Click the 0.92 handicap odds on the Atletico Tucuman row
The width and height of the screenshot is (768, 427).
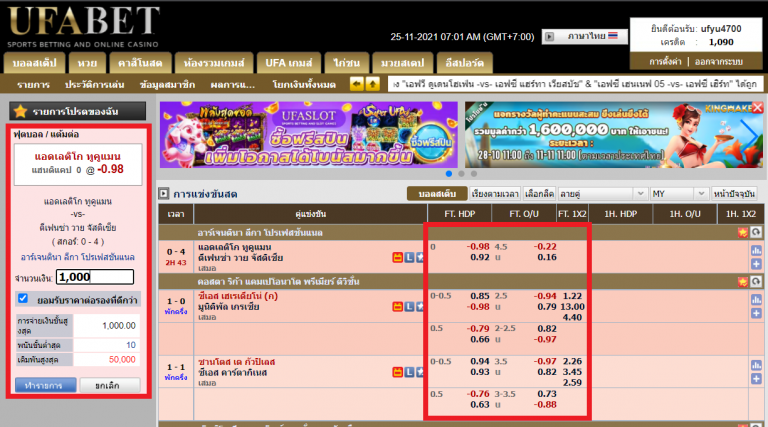pyautogui.click(x=480, y=257)
